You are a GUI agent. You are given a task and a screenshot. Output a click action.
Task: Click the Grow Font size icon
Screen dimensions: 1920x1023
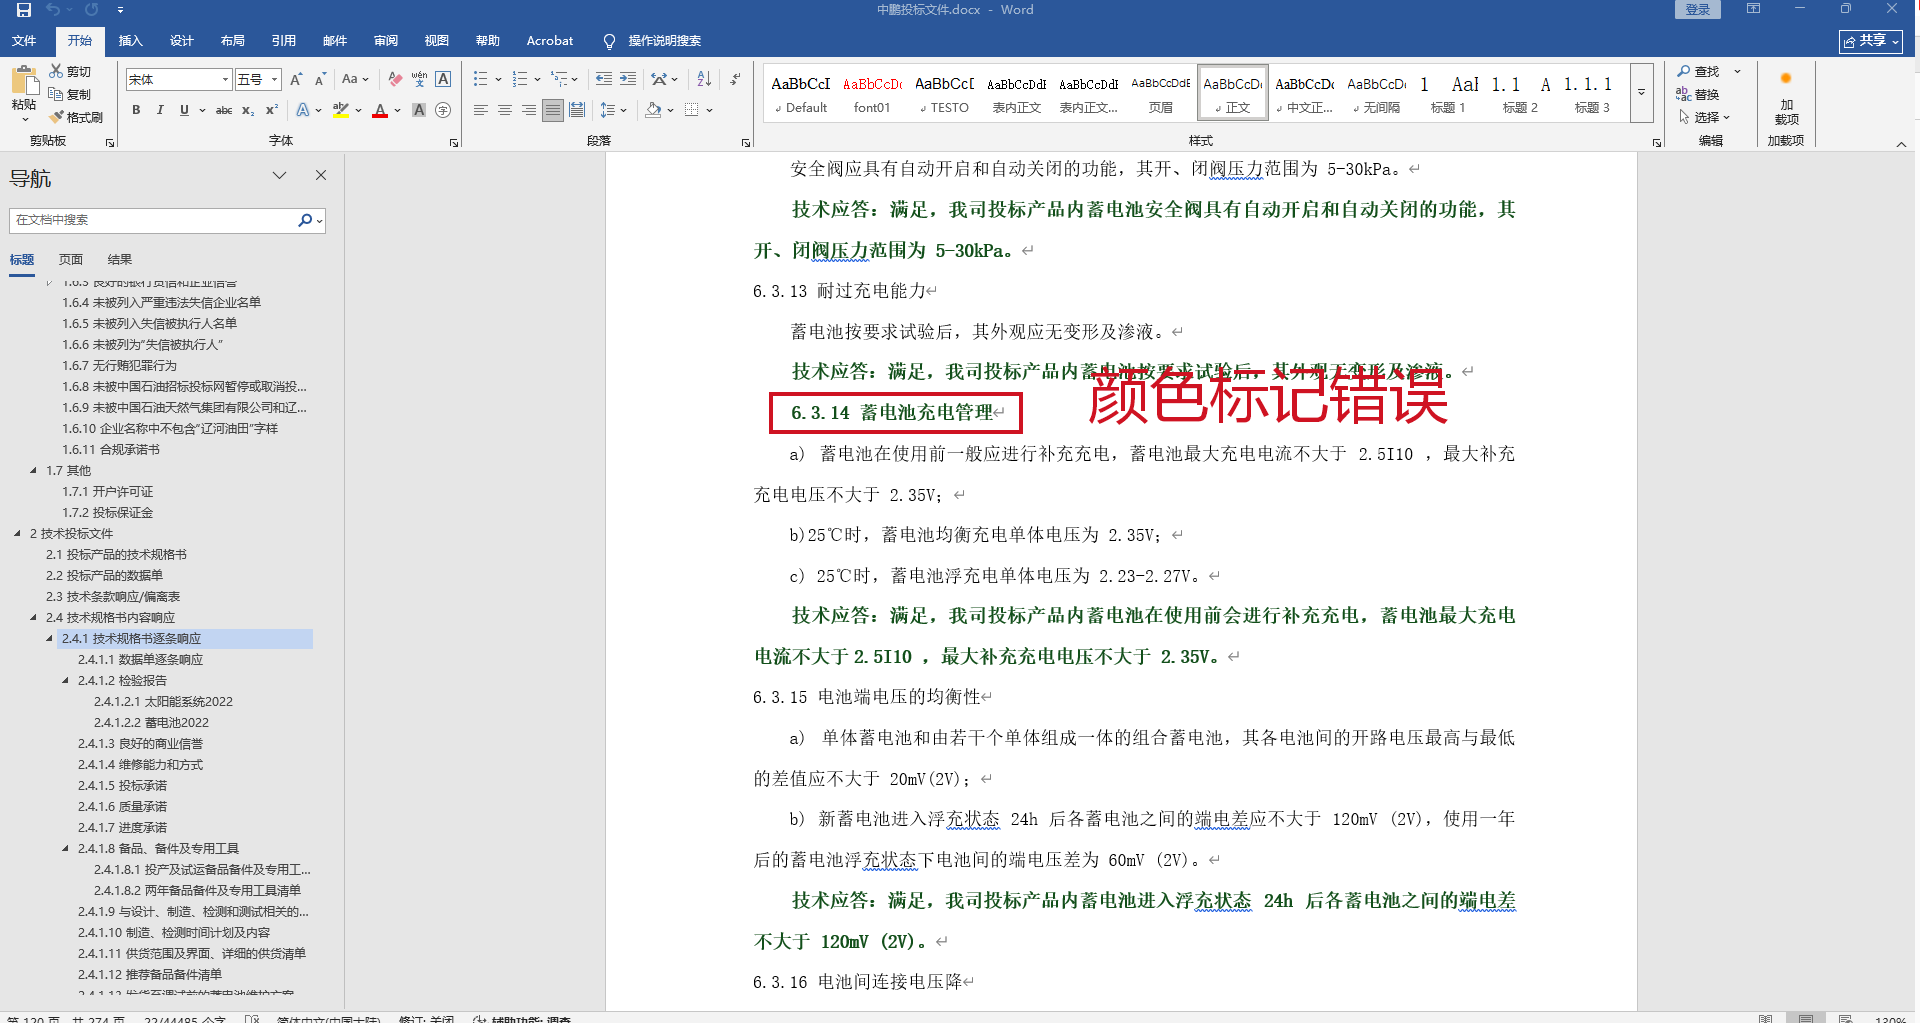pos(296,79)
